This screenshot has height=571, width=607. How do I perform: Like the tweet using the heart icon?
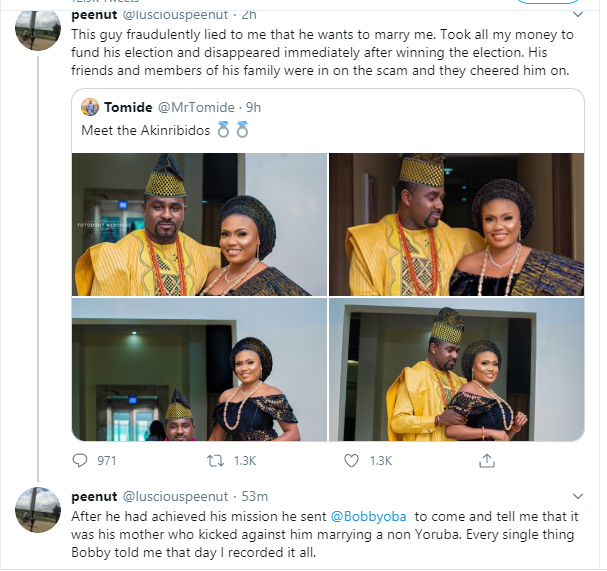coord(351,461)
